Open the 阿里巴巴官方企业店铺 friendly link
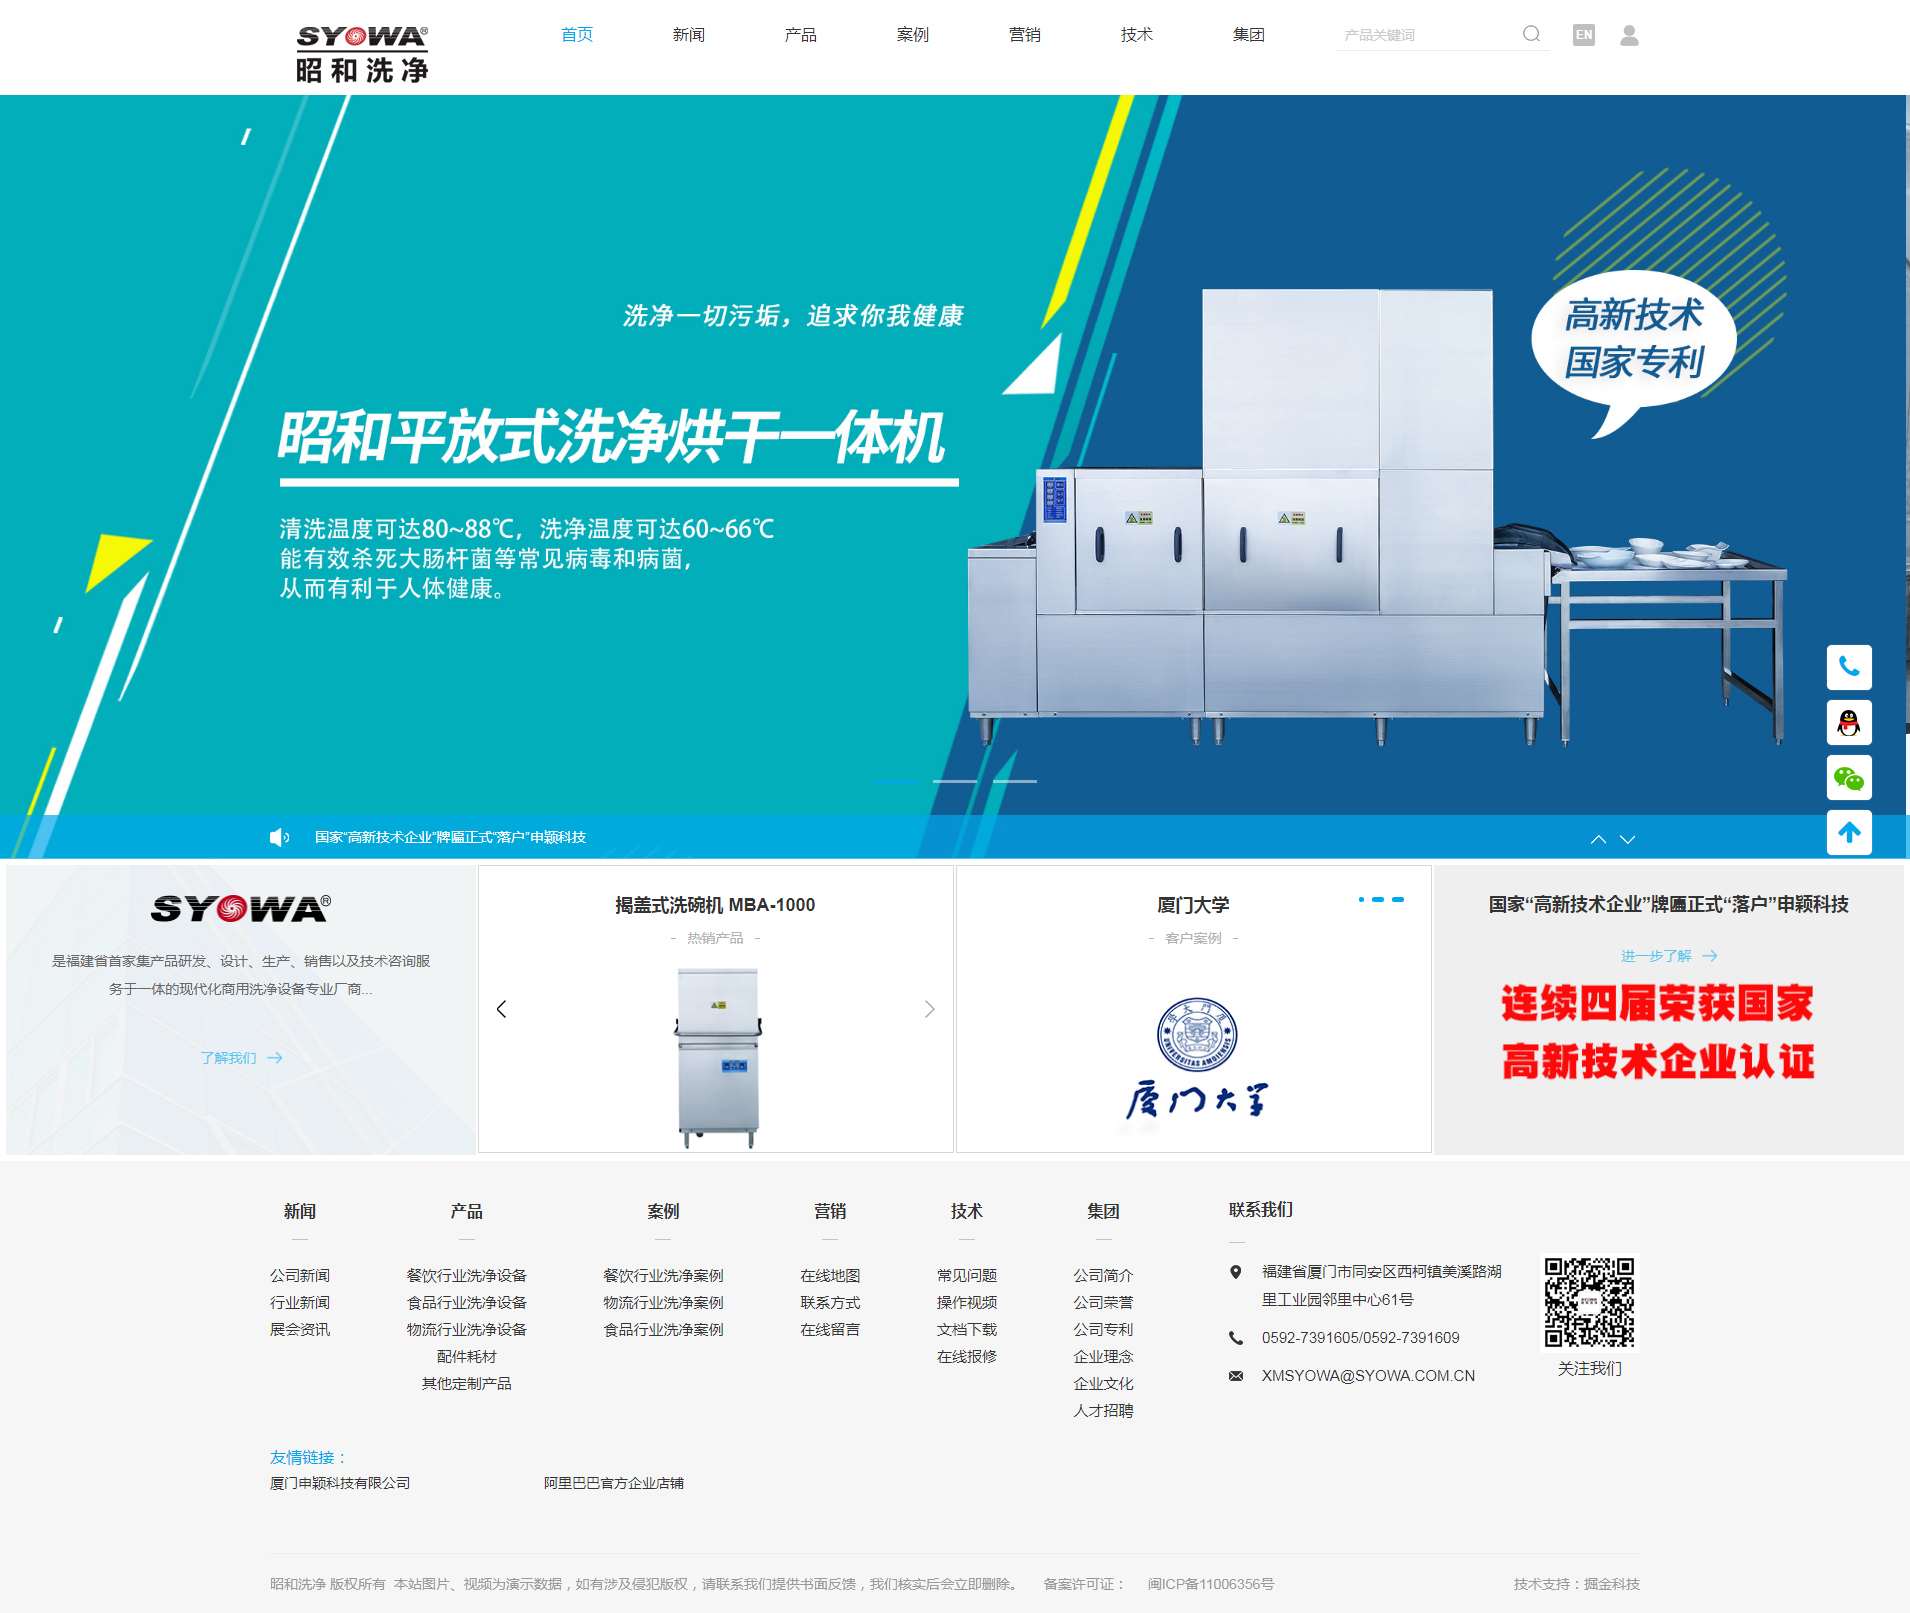 614,1483
